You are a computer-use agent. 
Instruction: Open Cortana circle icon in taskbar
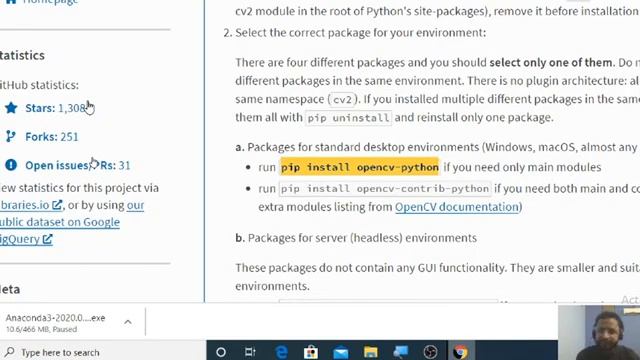point(221,352)
